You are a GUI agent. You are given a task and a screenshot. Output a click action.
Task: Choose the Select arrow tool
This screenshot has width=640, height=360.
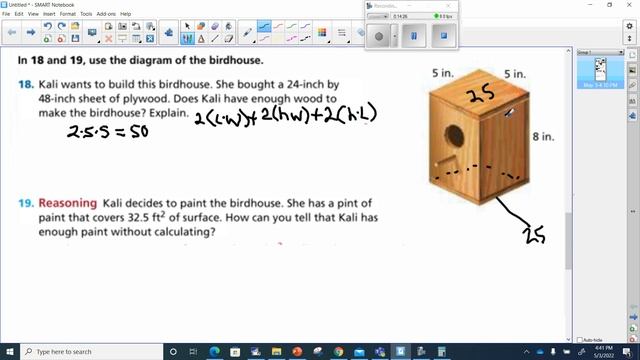[187, 26]
